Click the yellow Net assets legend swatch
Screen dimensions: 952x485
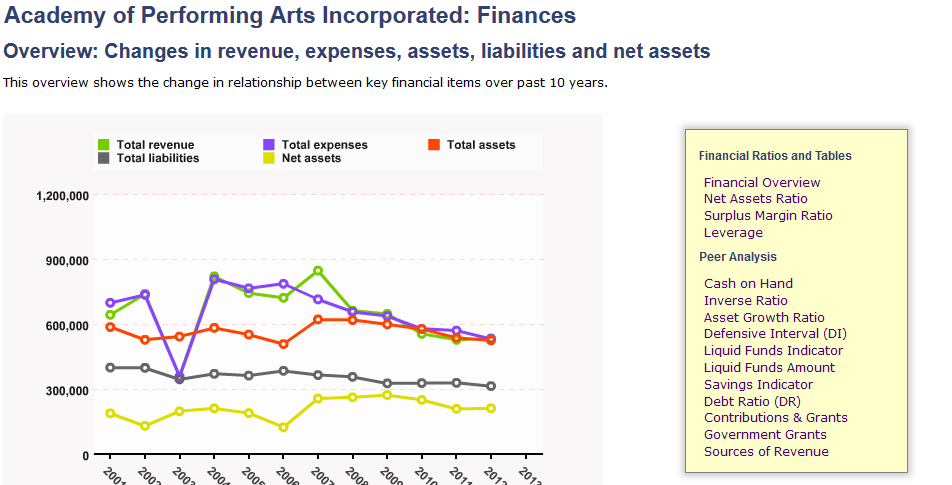click(268, 158)
